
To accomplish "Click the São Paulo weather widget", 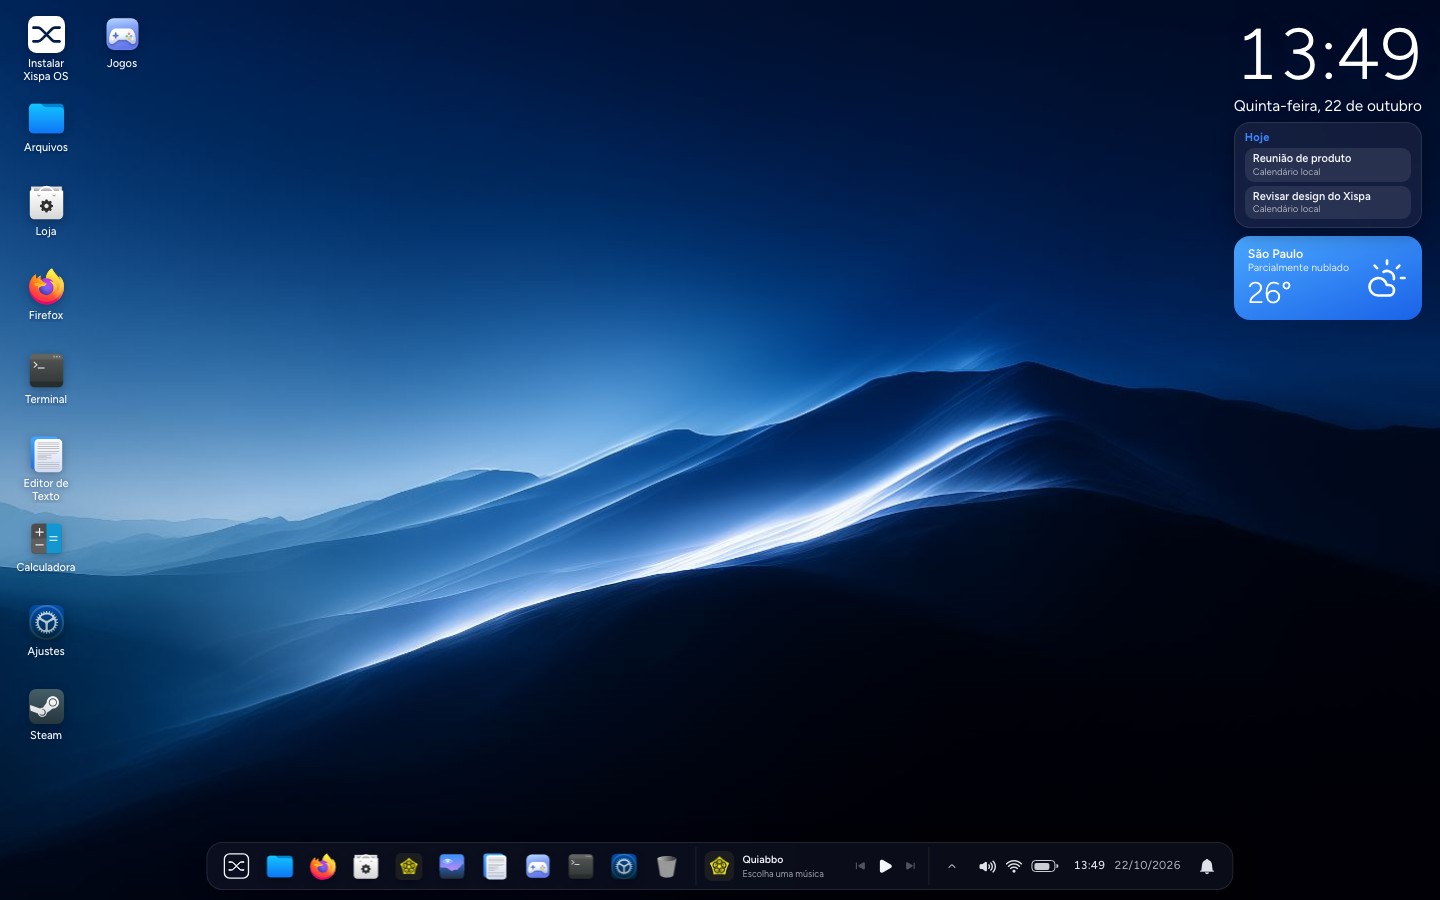I will [x=1327, y=278].
